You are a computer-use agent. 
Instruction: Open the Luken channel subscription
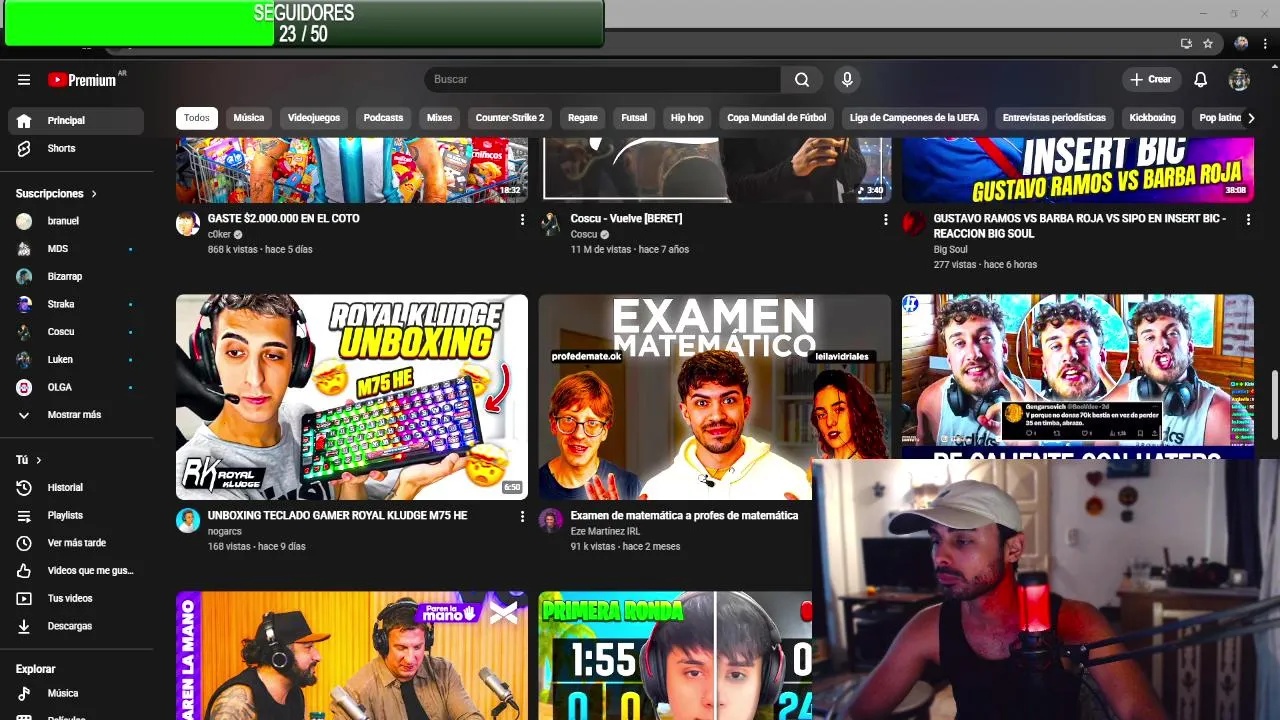click(x=76, y=359)
